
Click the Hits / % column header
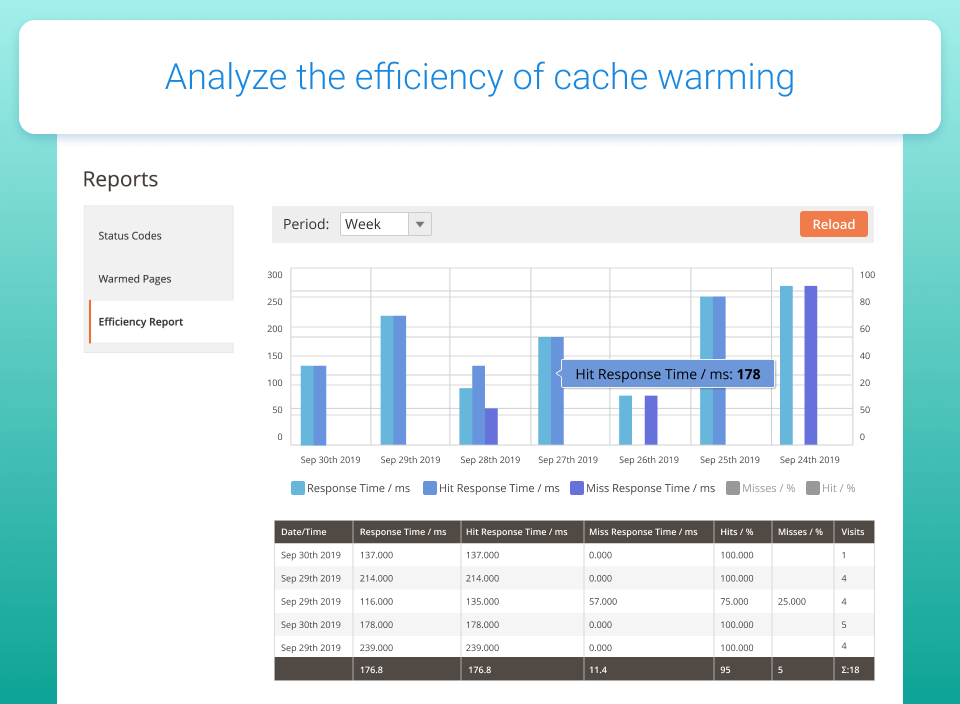735,532
